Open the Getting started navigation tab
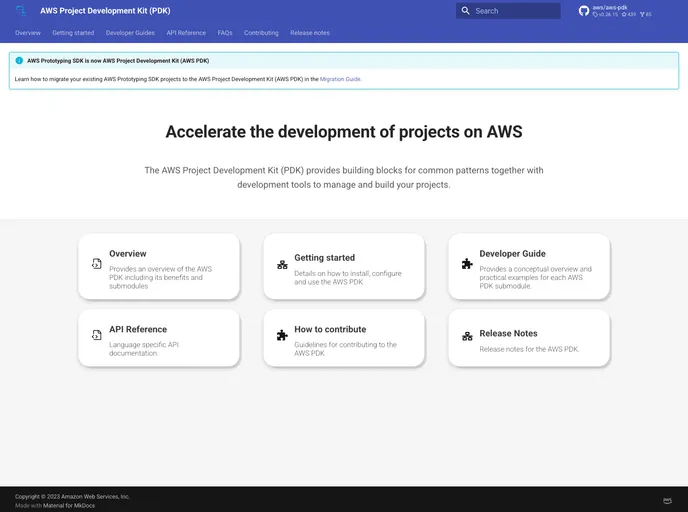Screen dimensions: 688x512 [73, 33]
